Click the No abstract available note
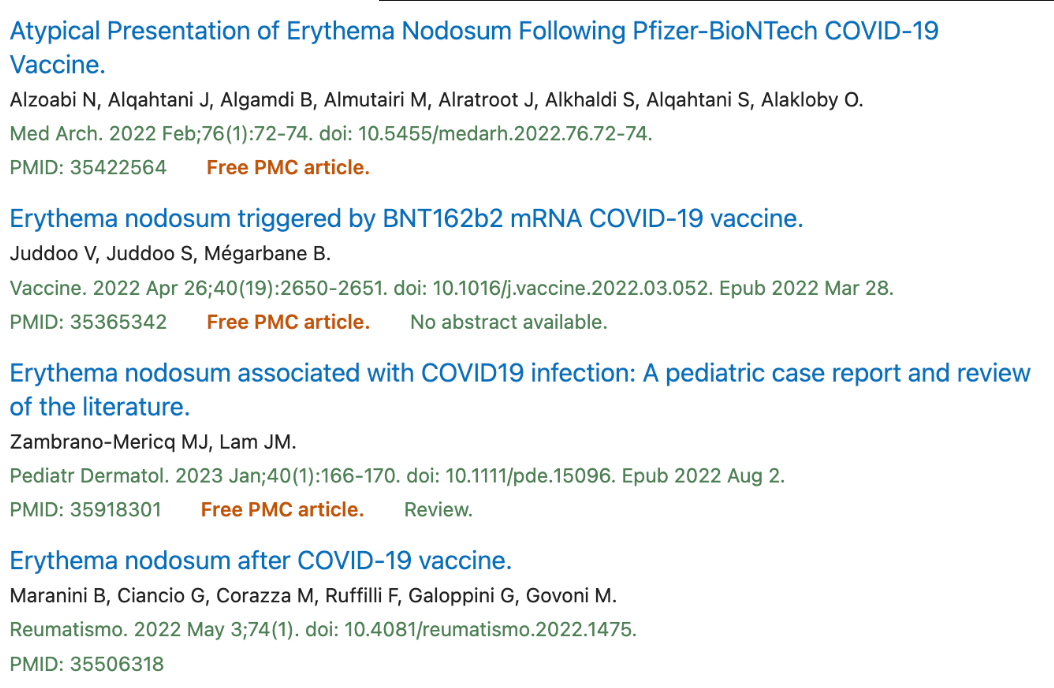 (x=509, y=322)
